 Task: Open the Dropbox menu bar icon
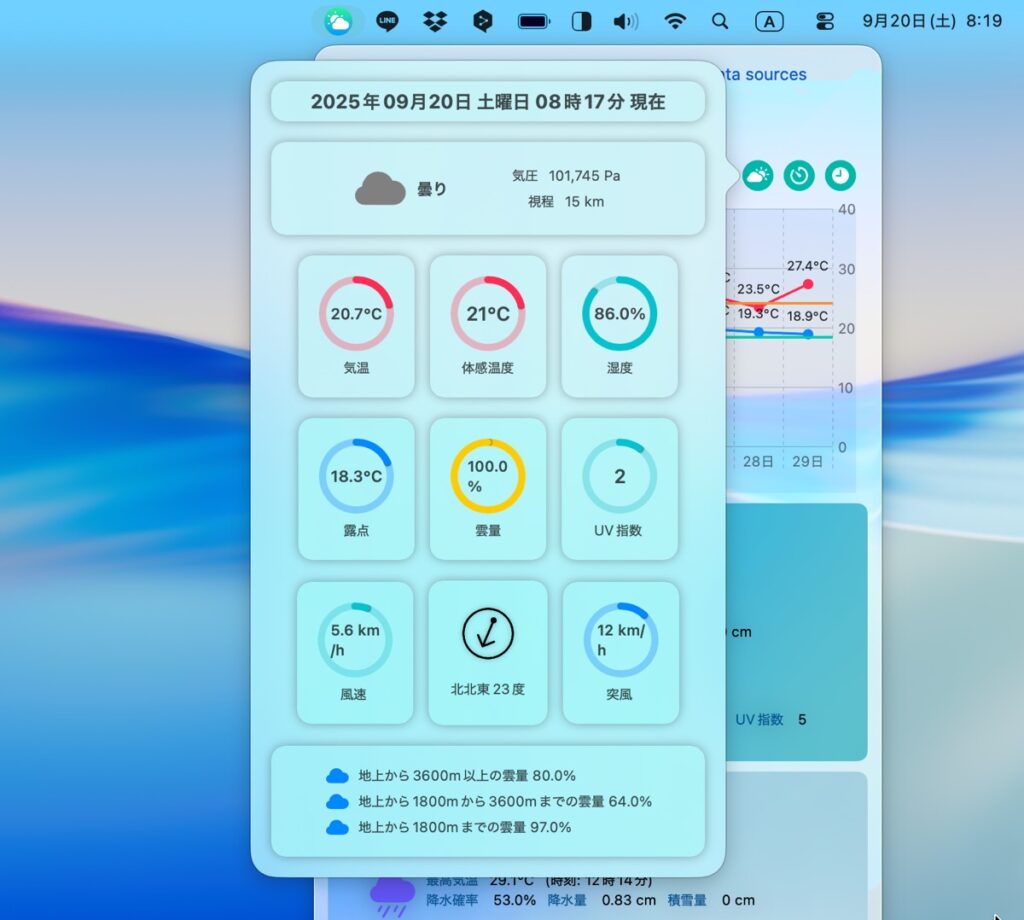434,20
